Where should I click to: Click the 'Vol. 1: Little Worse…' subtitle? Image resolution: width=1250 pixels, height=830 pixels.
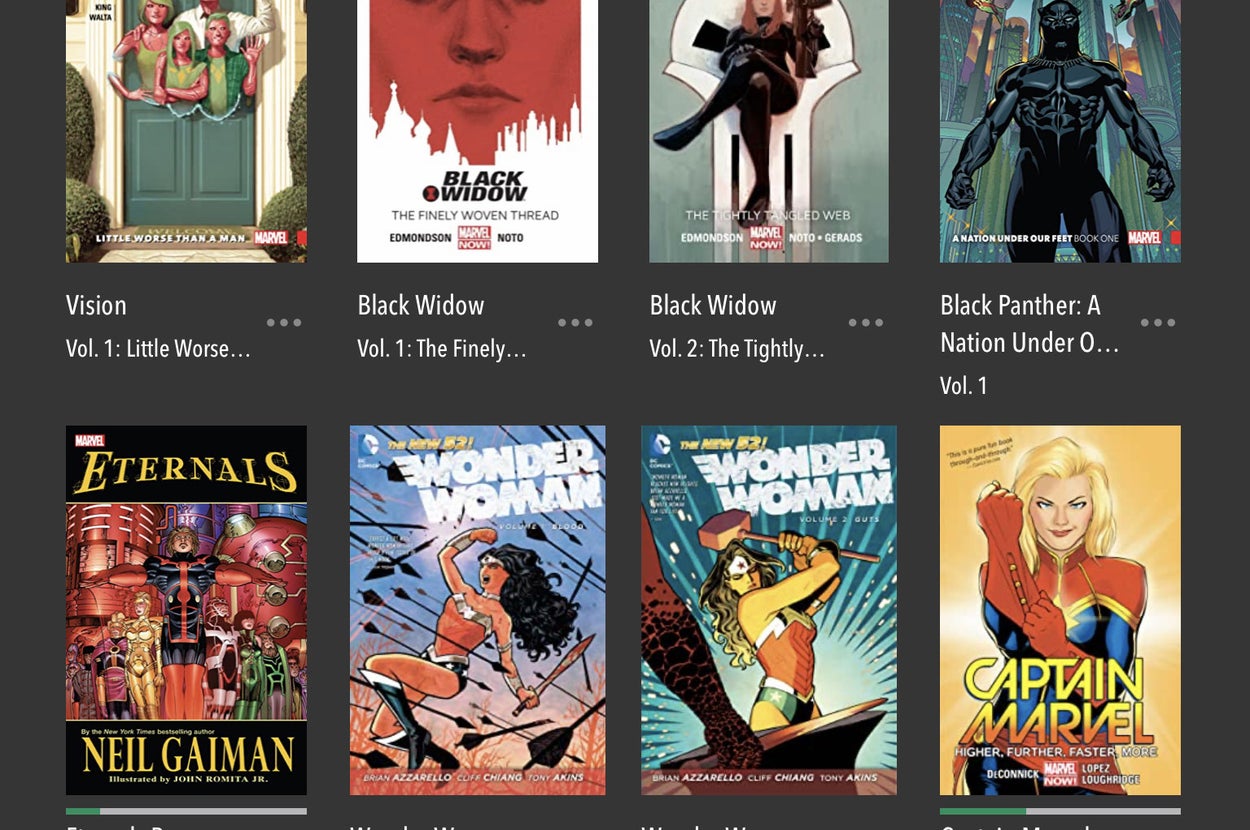point(158,349)
